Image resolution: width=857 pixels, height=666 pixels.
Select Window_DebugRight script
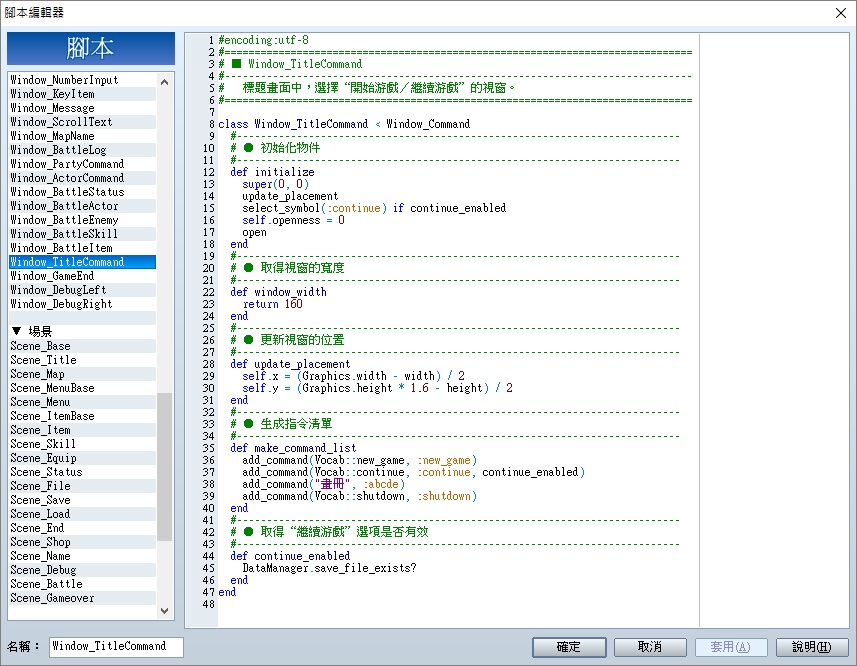[x=82, y=304]
